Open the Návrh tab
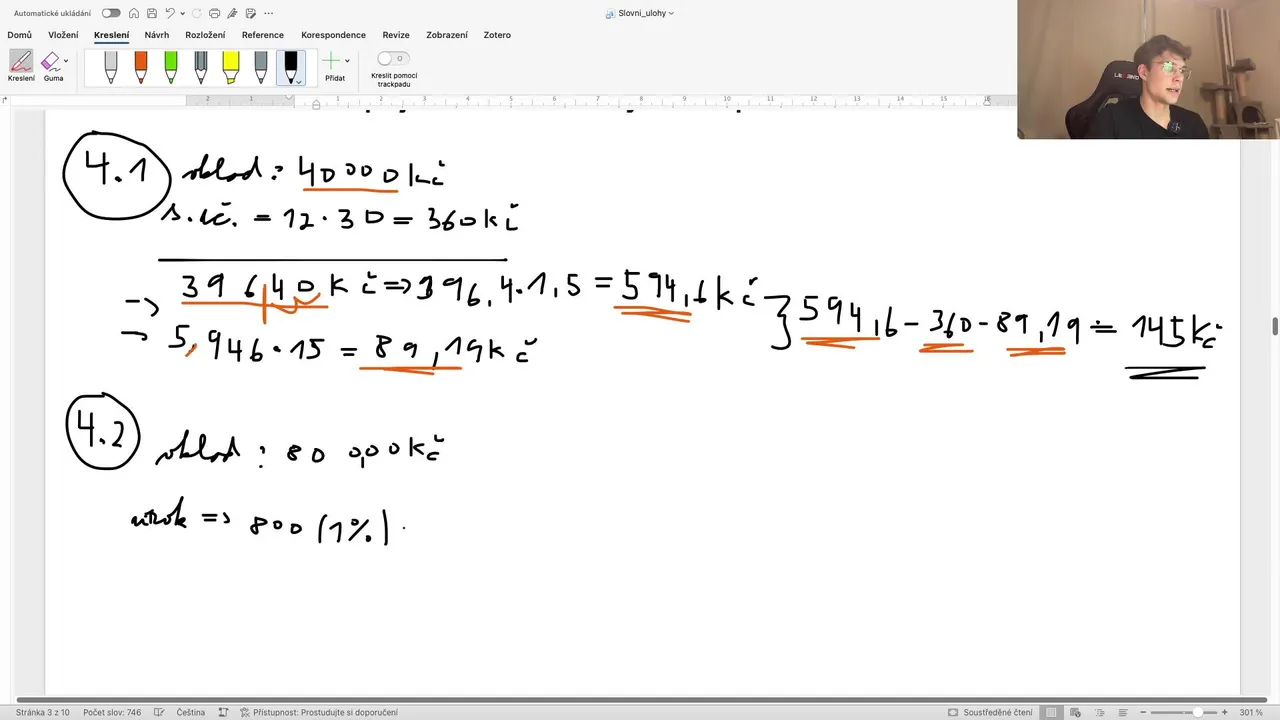Viewport: 1280px width, 720px height. (x=157, y=35)
